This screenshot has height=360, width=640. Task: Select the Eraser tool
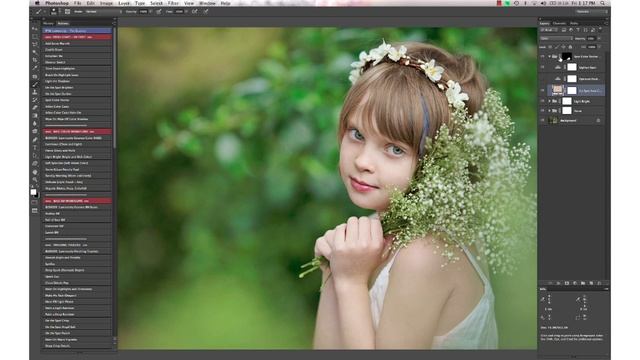coord(35,108)
